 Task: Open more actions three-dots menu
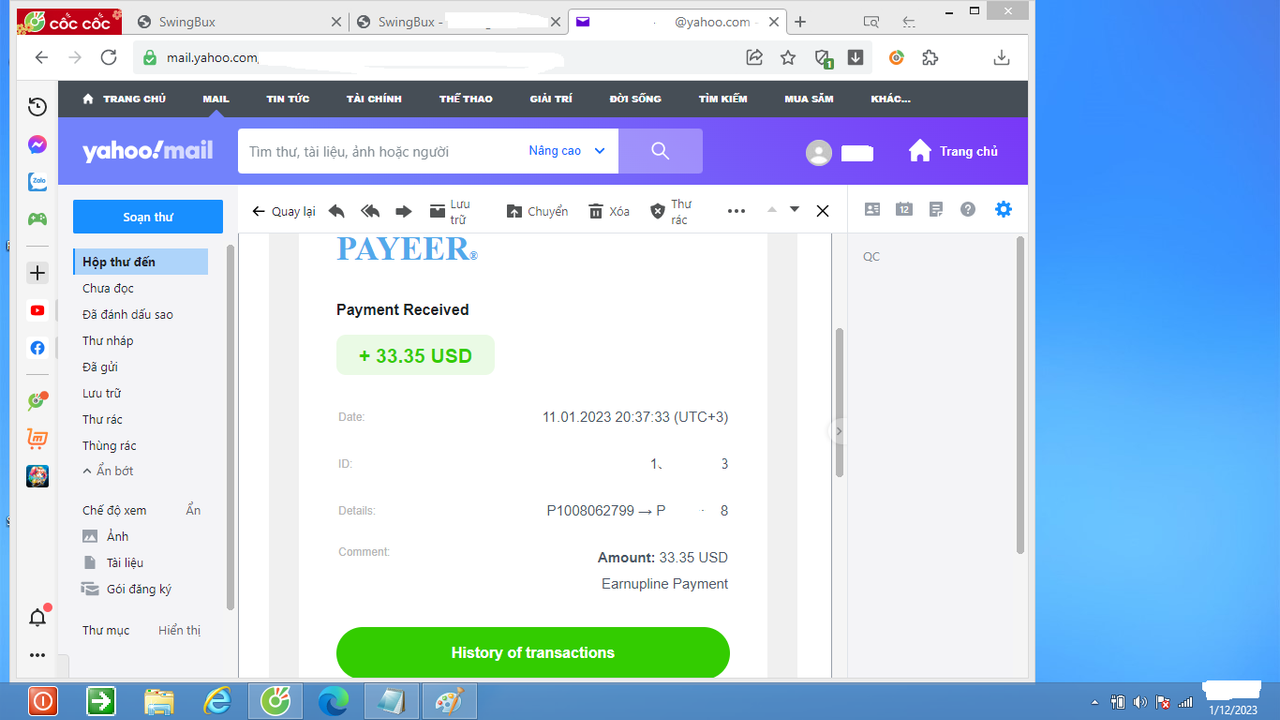[x=737, y=211]
